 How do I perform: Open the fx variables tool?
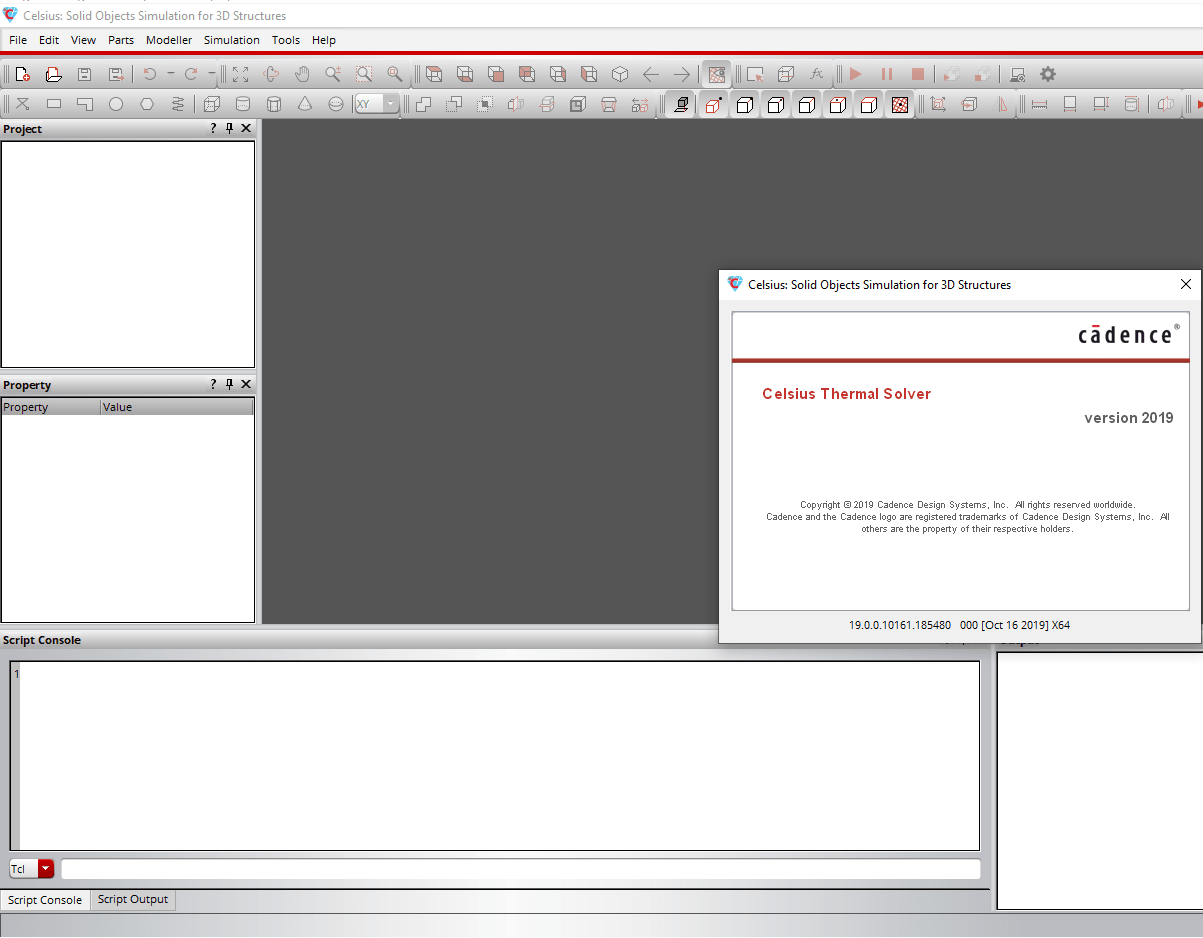[817, 74]
